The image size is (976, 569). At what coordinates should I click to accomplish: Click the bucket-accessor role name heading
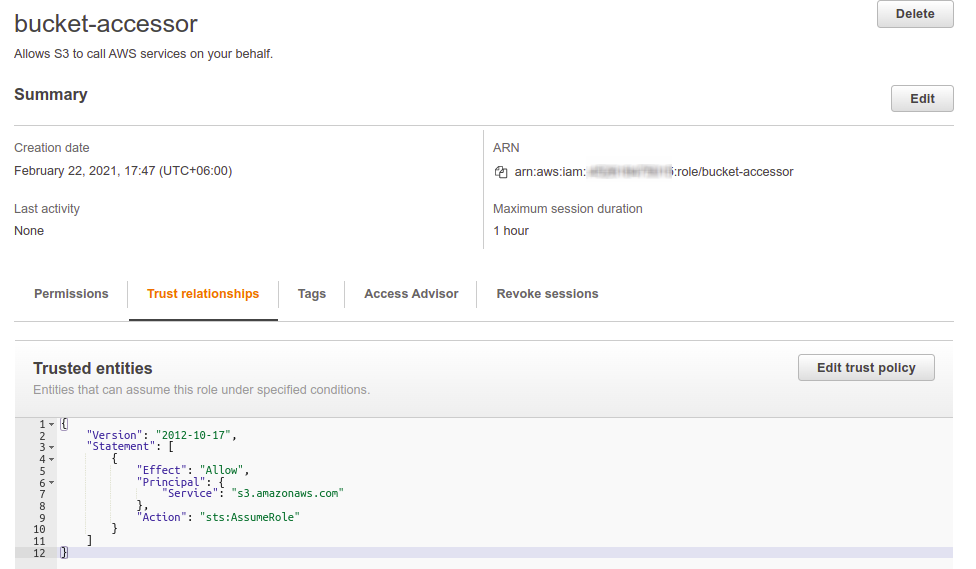106,25
